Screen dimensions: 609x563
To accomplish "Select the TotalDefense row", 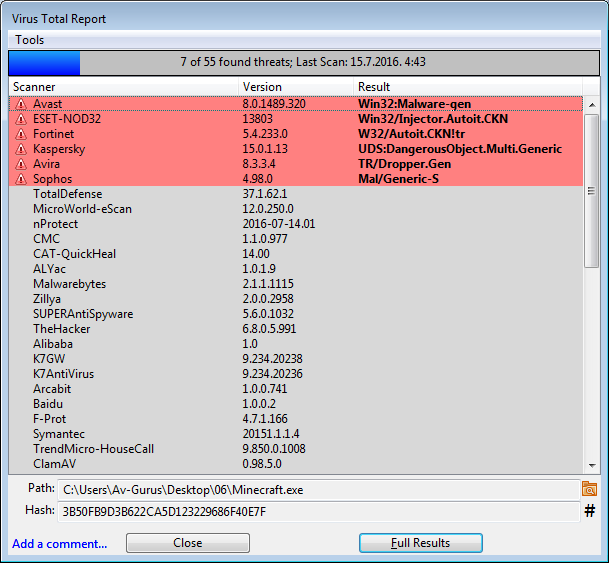I will click(296, 194).
